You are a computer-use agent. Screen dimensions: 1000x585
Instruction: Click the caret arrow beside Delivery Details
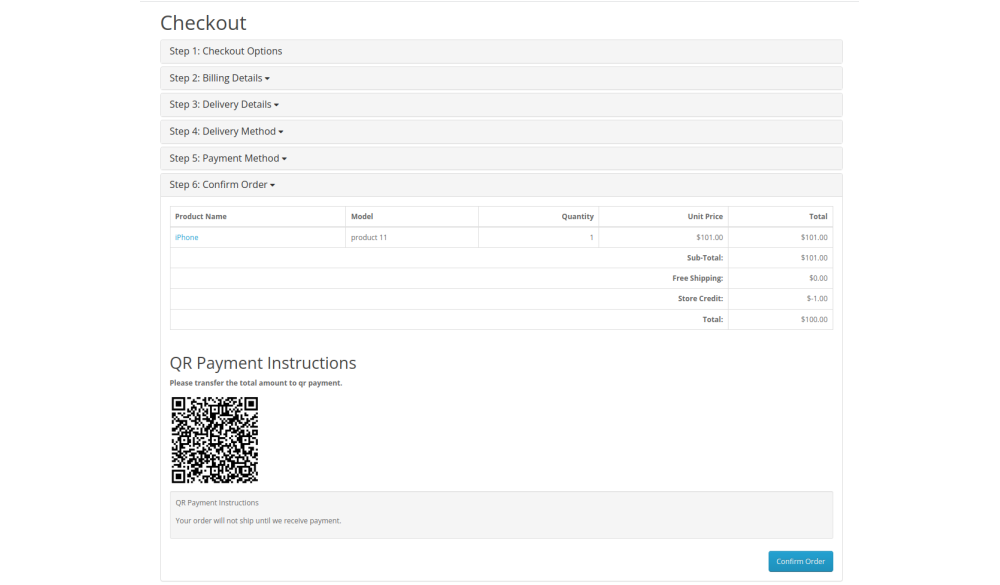point(276,105)
